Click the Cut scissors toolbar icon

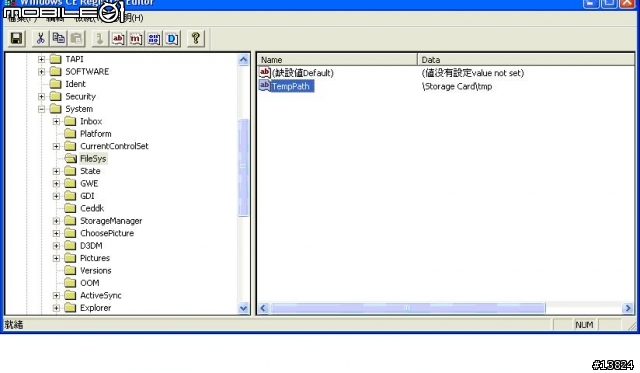click(40, 39)
